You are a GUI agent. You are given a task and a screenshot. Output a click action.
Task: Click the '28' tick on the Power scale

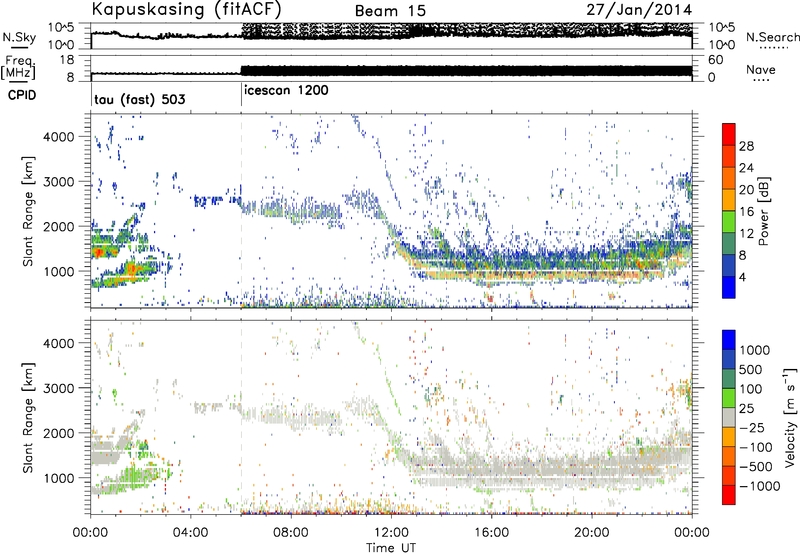coord(746,146)
